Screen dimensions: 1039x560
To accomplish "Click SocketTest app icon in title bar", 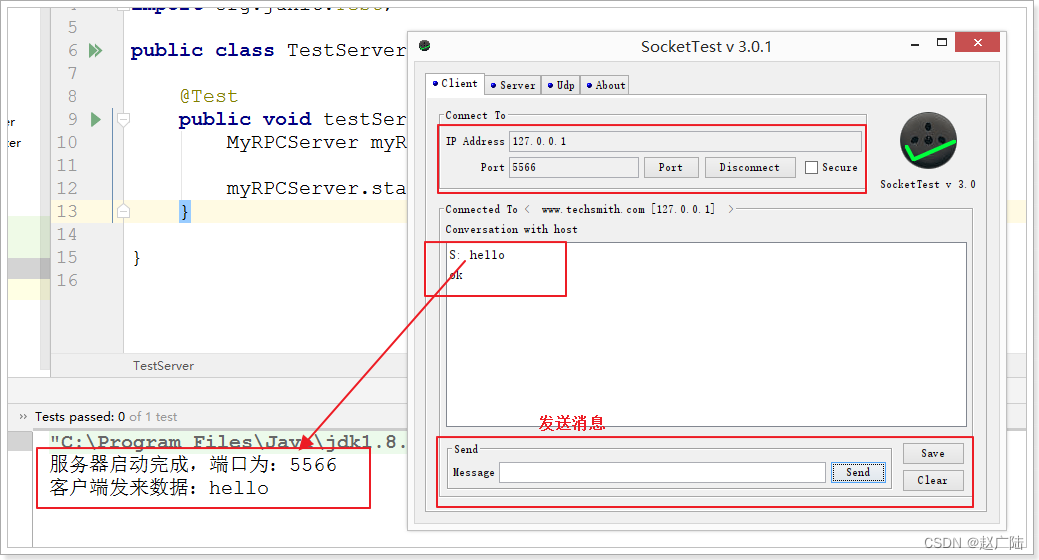I will (x=425, y=46).
